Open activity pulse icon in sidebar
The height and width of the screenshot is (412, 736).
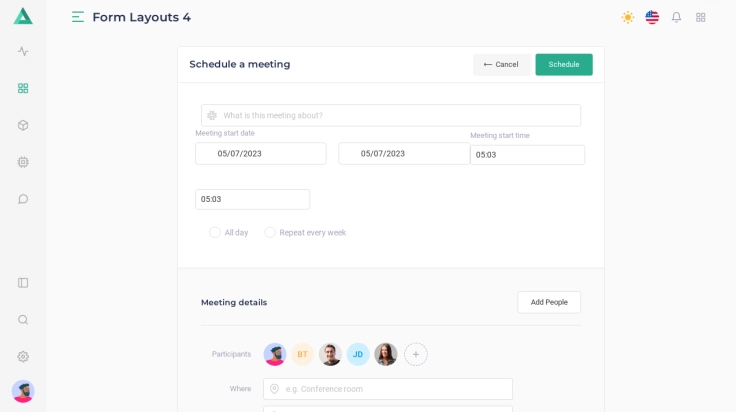click(23, 51)
